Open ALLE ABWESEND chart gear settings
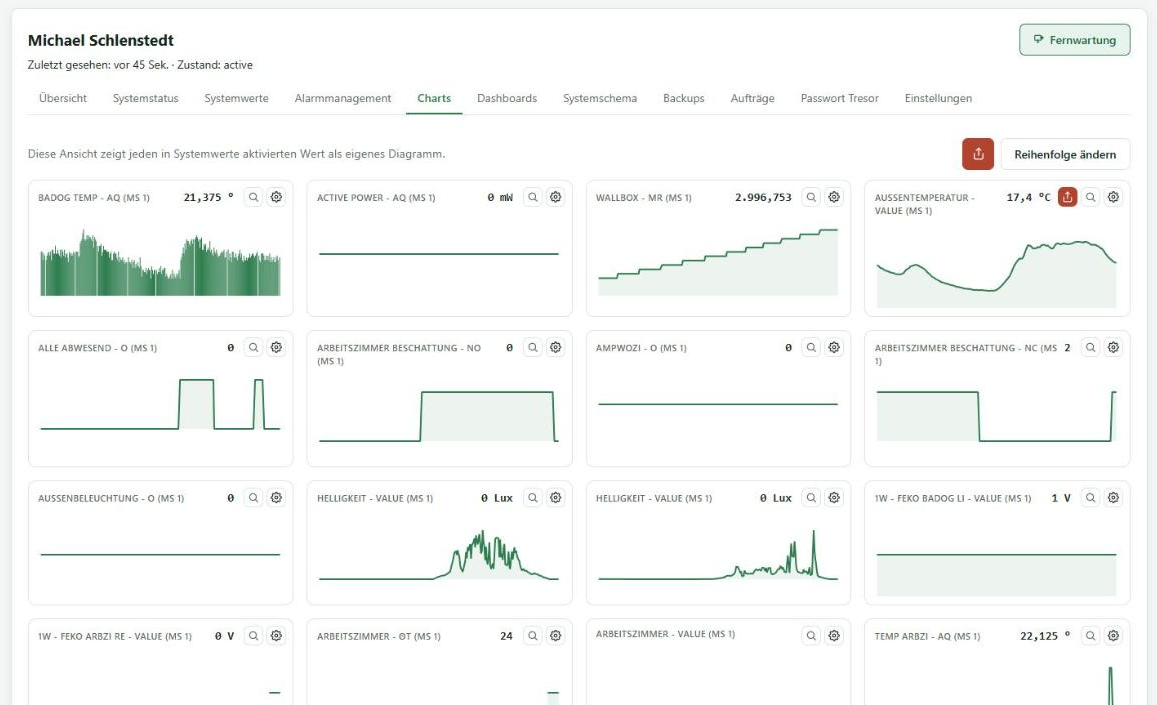The image size is (1157, 705). point(276,347)
